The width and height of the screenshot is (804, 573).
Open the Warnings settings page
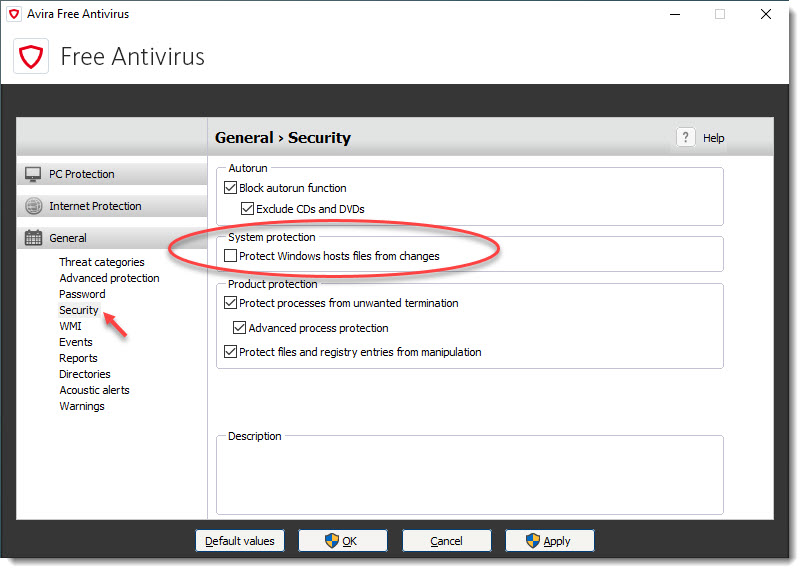pos(82,406)
